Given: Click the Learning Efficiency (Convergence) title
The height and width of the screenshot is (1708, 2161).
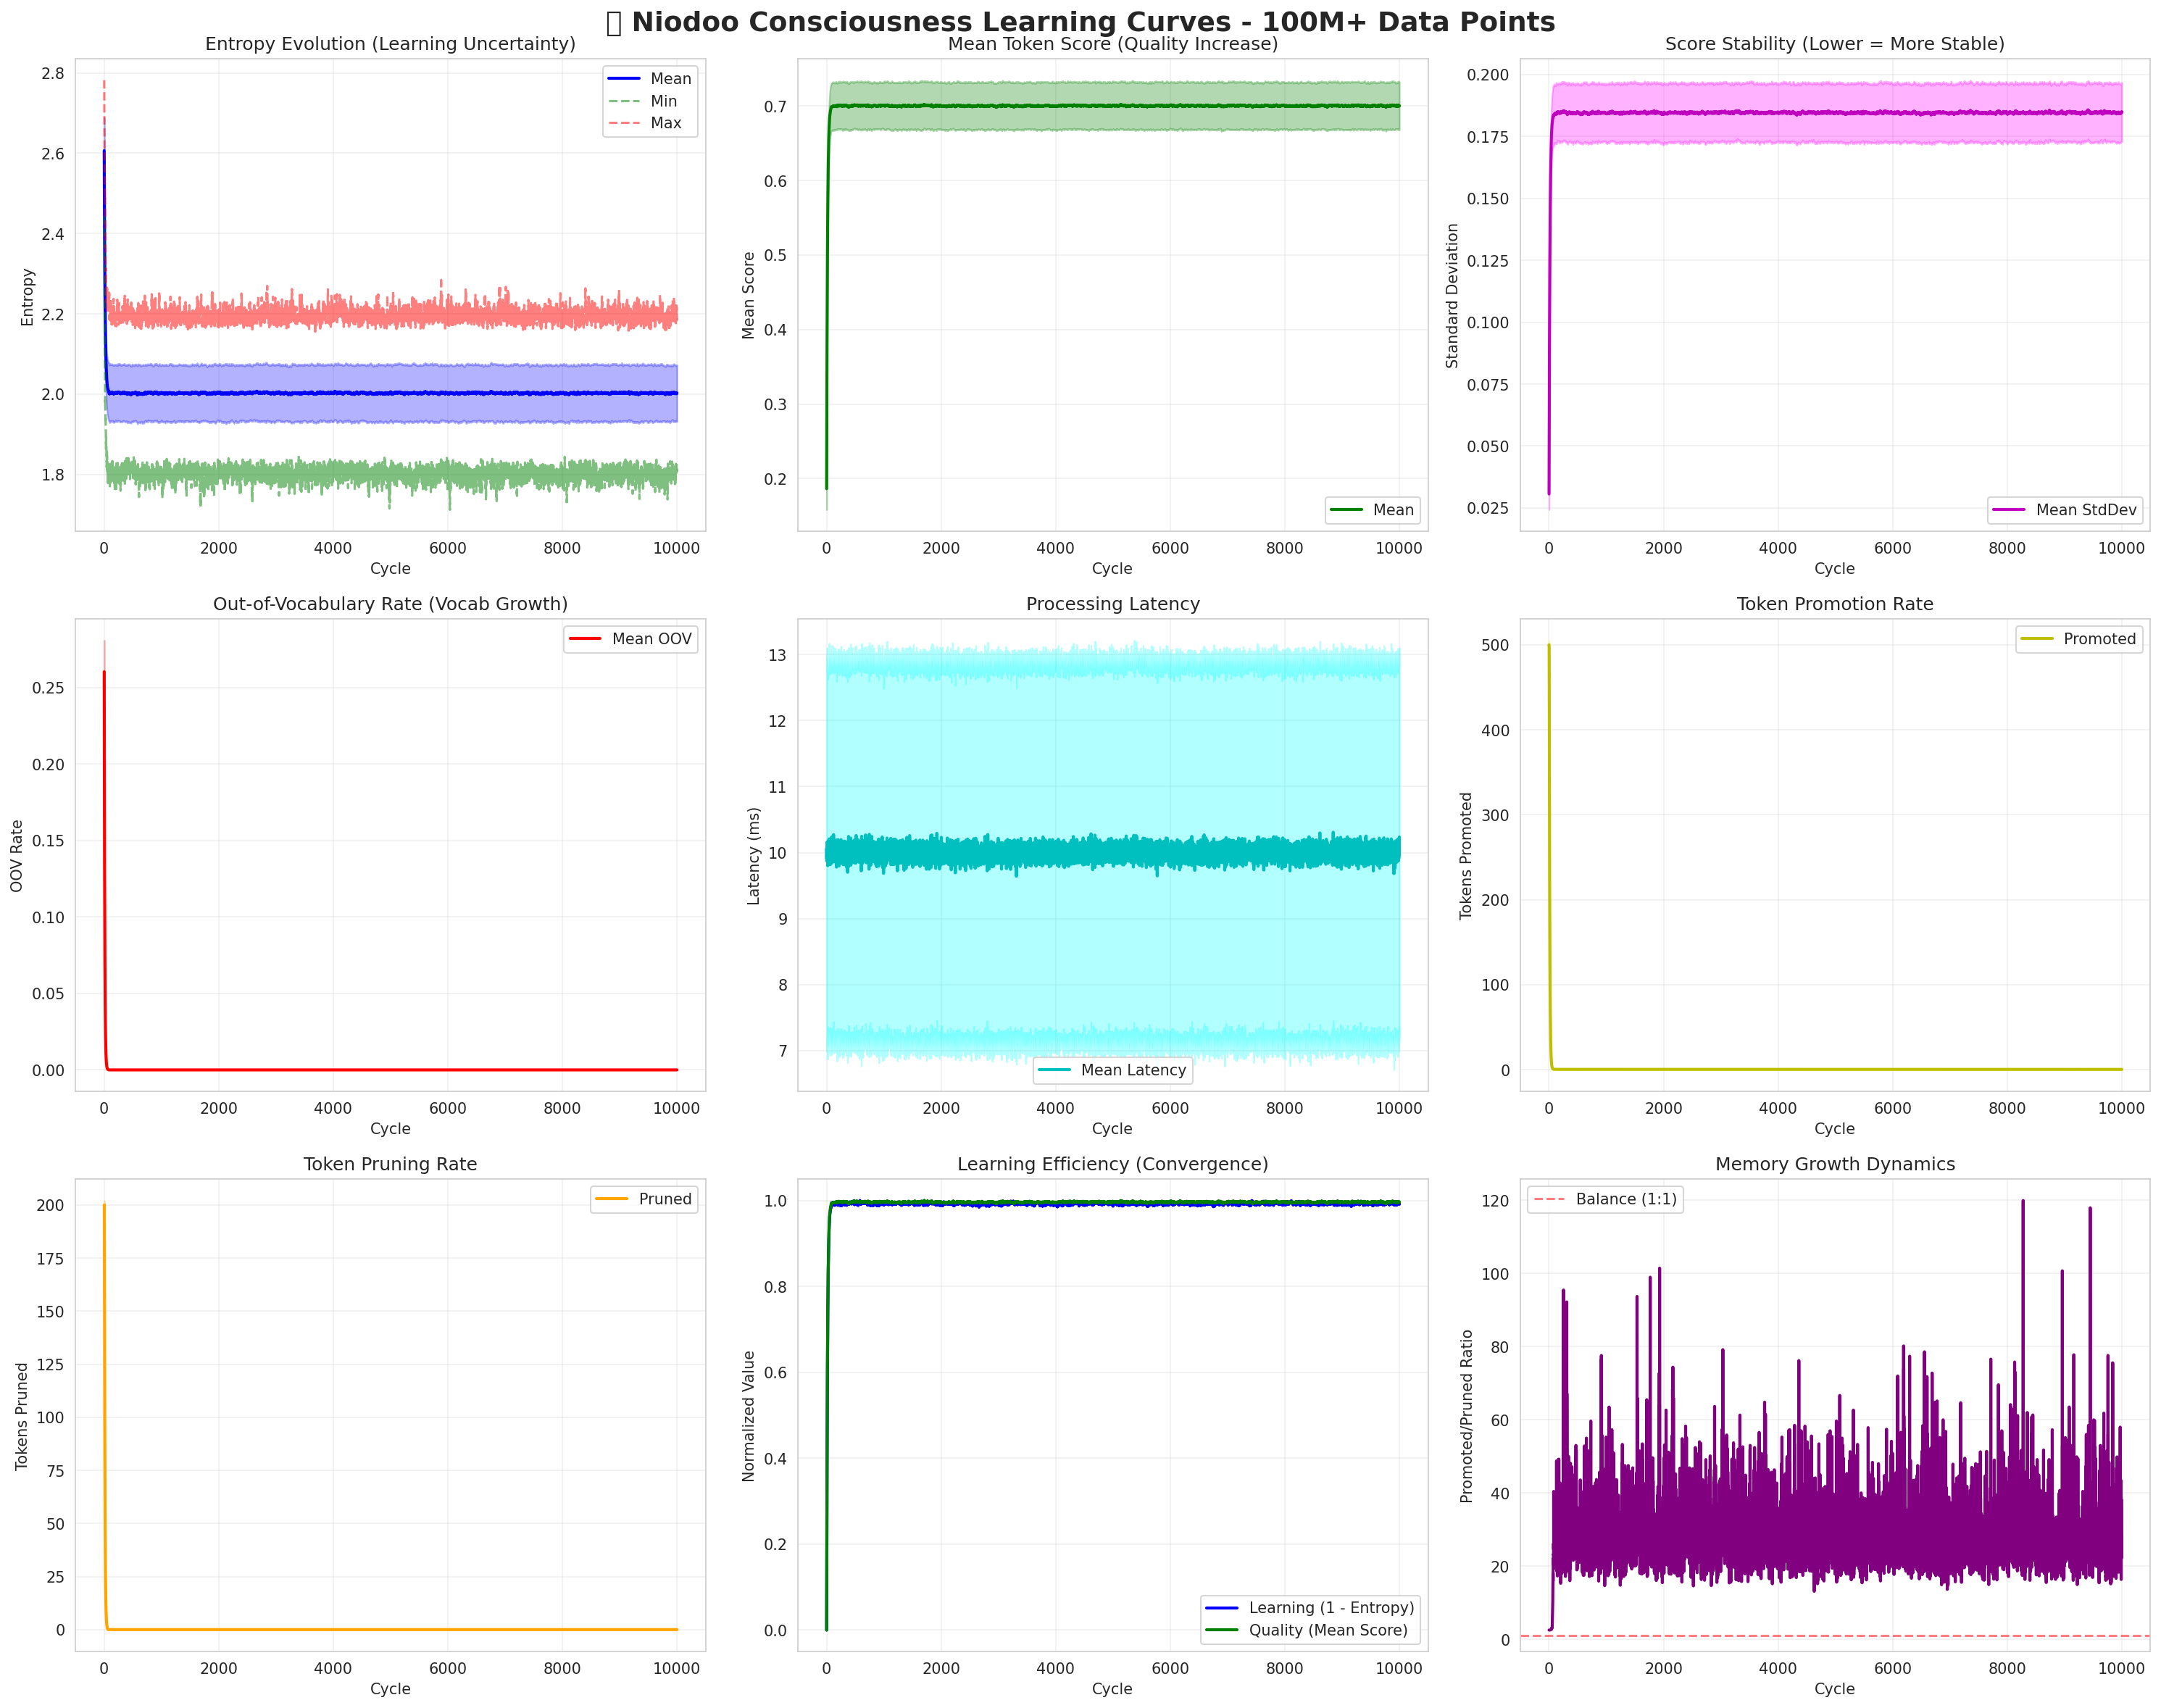Looking at the screenshot, I should [x=1112, y=1164].
